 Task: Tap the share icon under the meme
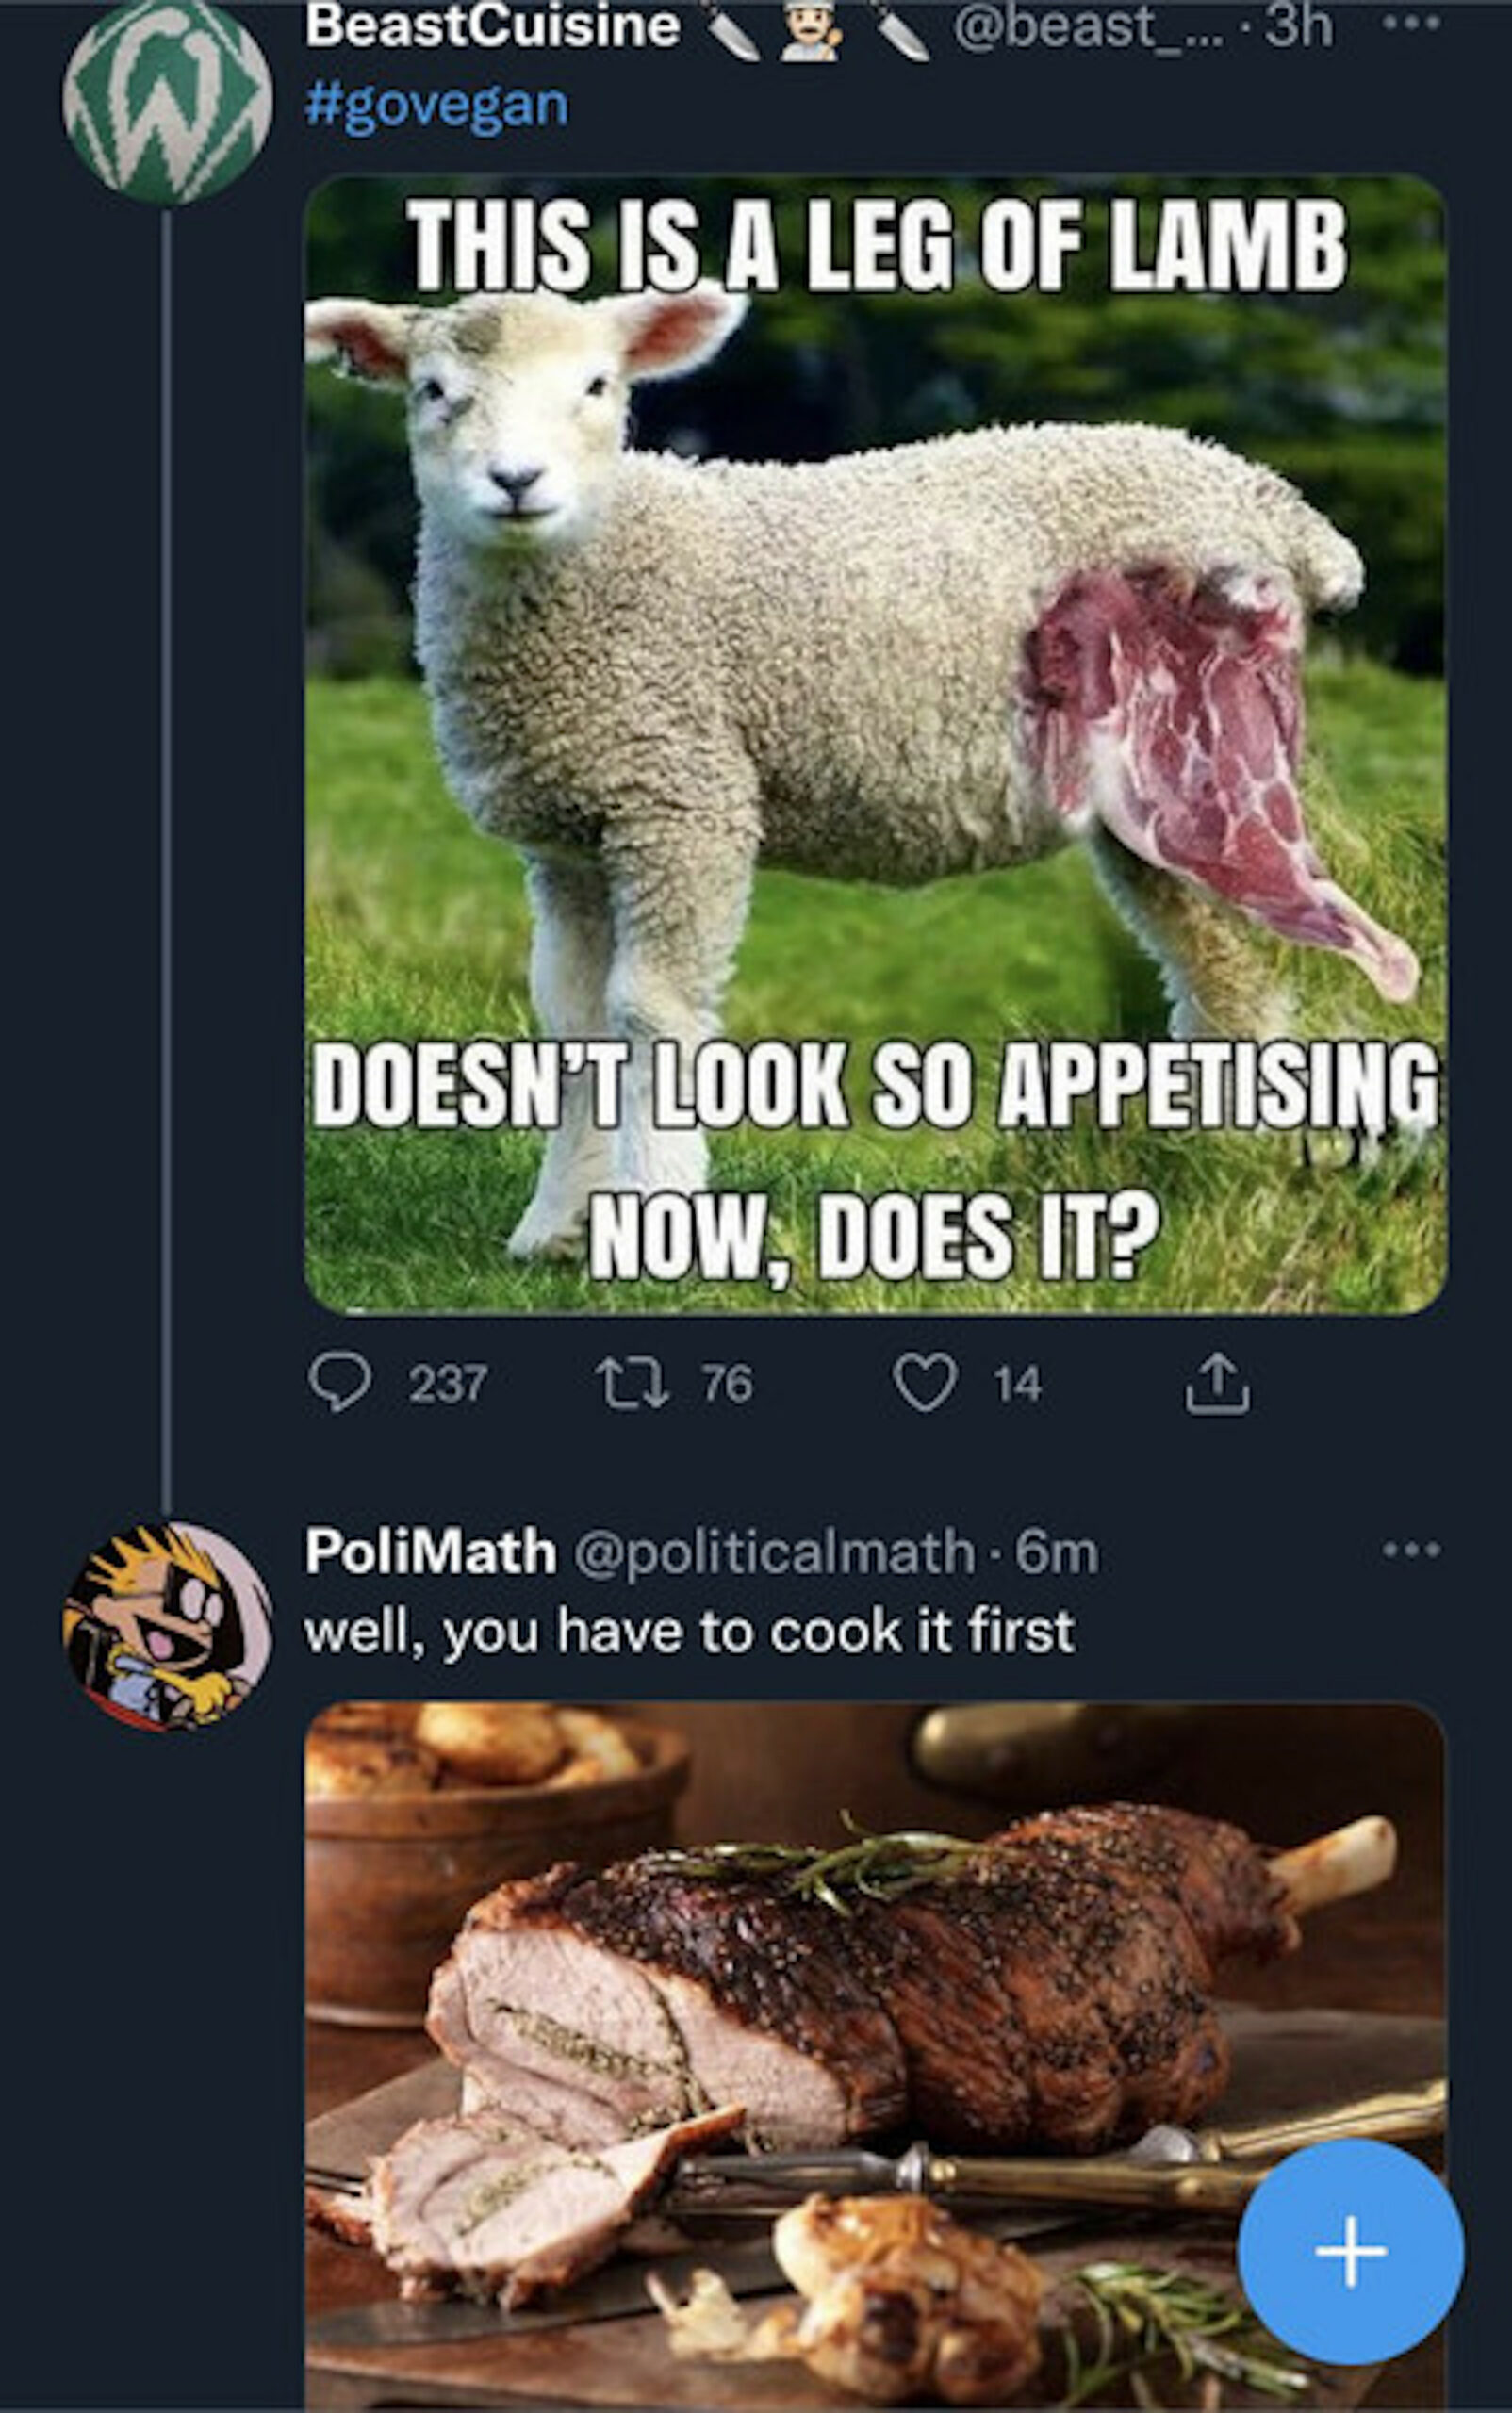pos(1217,1383)
